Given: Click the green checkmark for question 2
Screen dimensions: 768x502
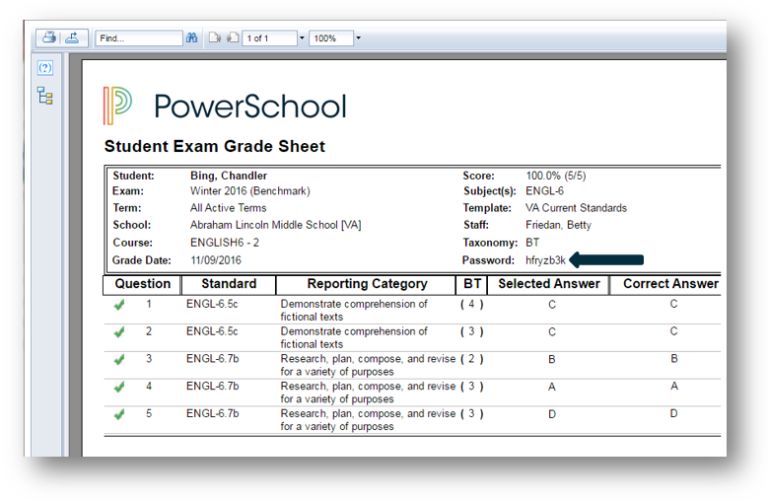Looking at the screenshot, I should 119,332.
